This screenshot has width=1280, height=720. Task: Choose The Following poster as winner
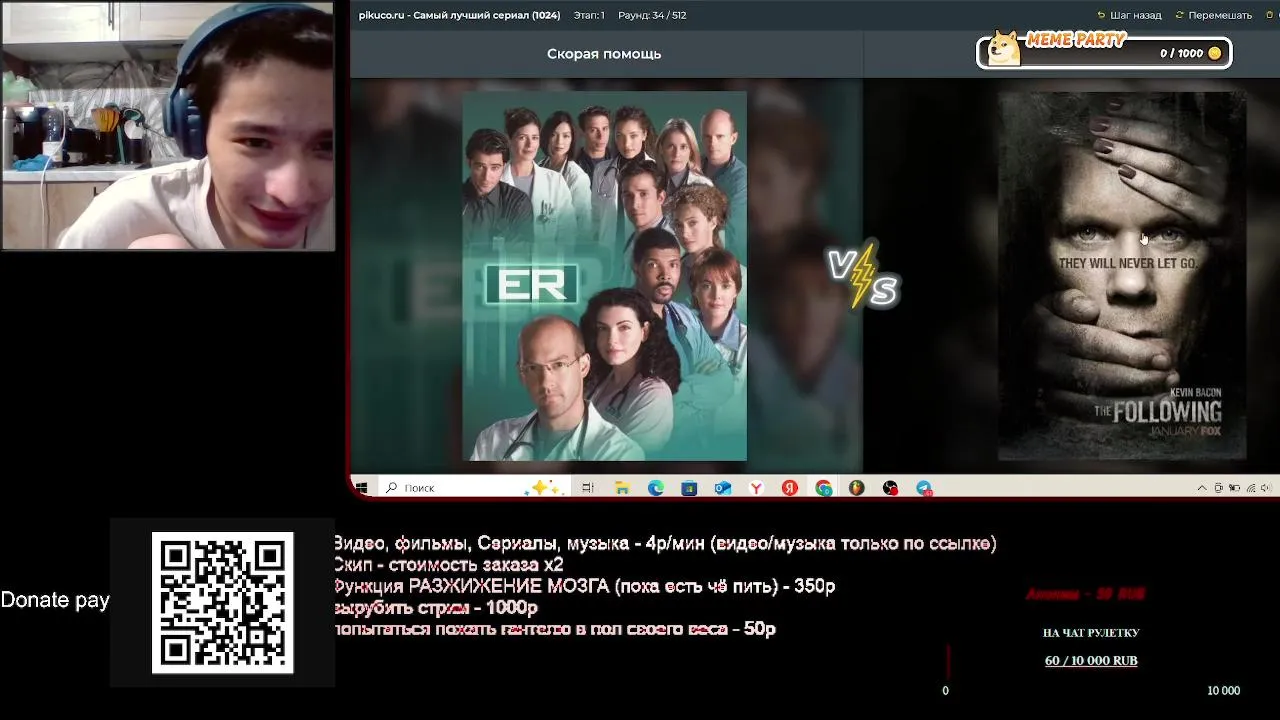pos(1122,276)
